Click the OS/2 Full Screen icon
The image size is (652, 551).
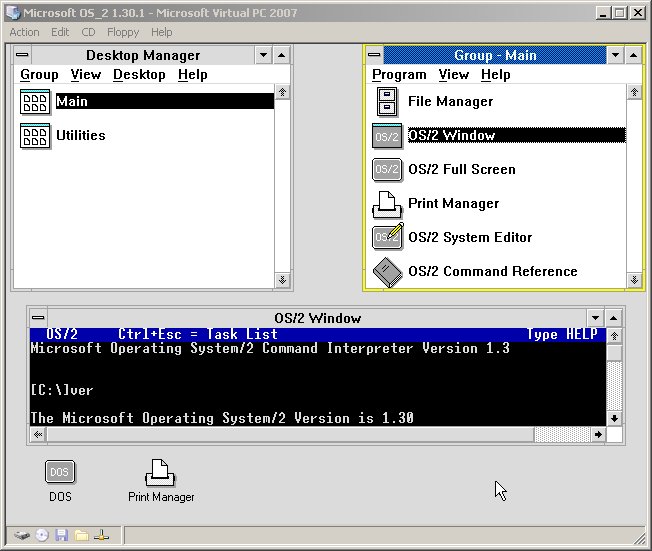387,170
